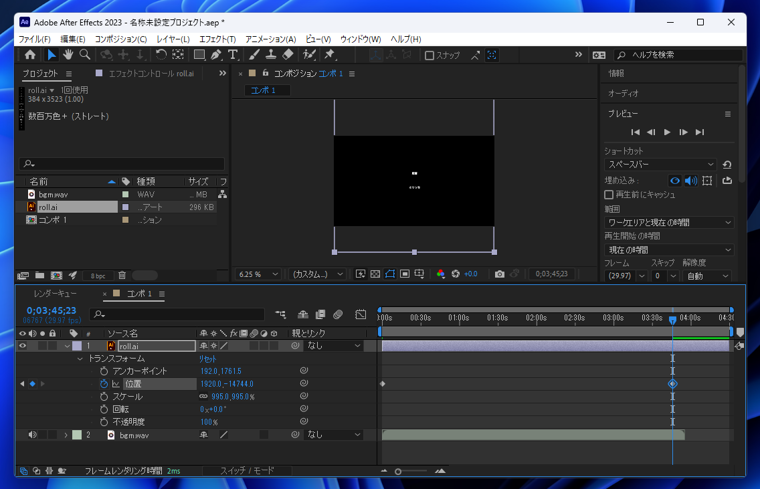Click the 8 bpc color depth button
Viewport: 760px width, 489px height.
[98, 276]
